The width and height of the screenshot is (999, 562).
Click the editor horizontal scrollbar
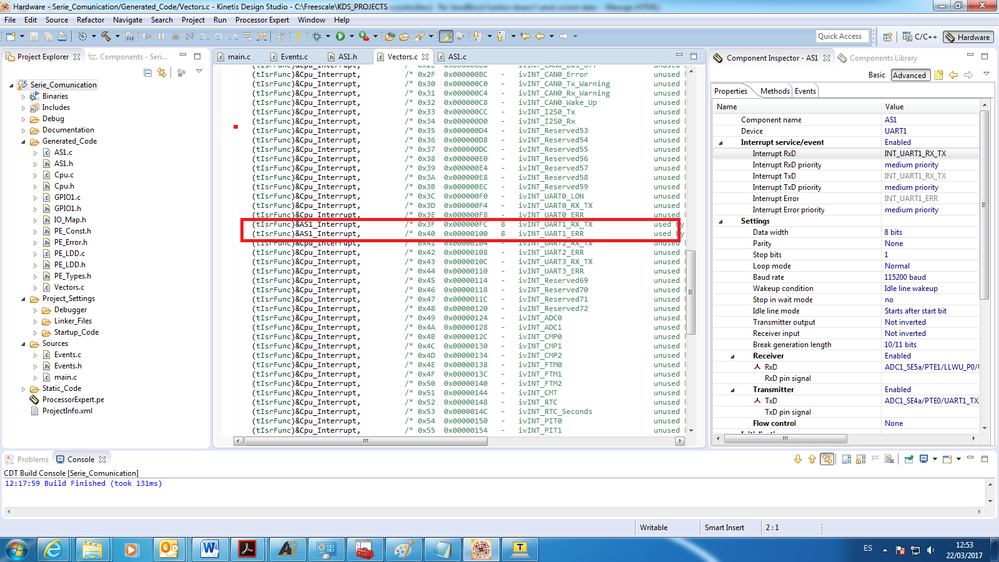click(366, 441)
